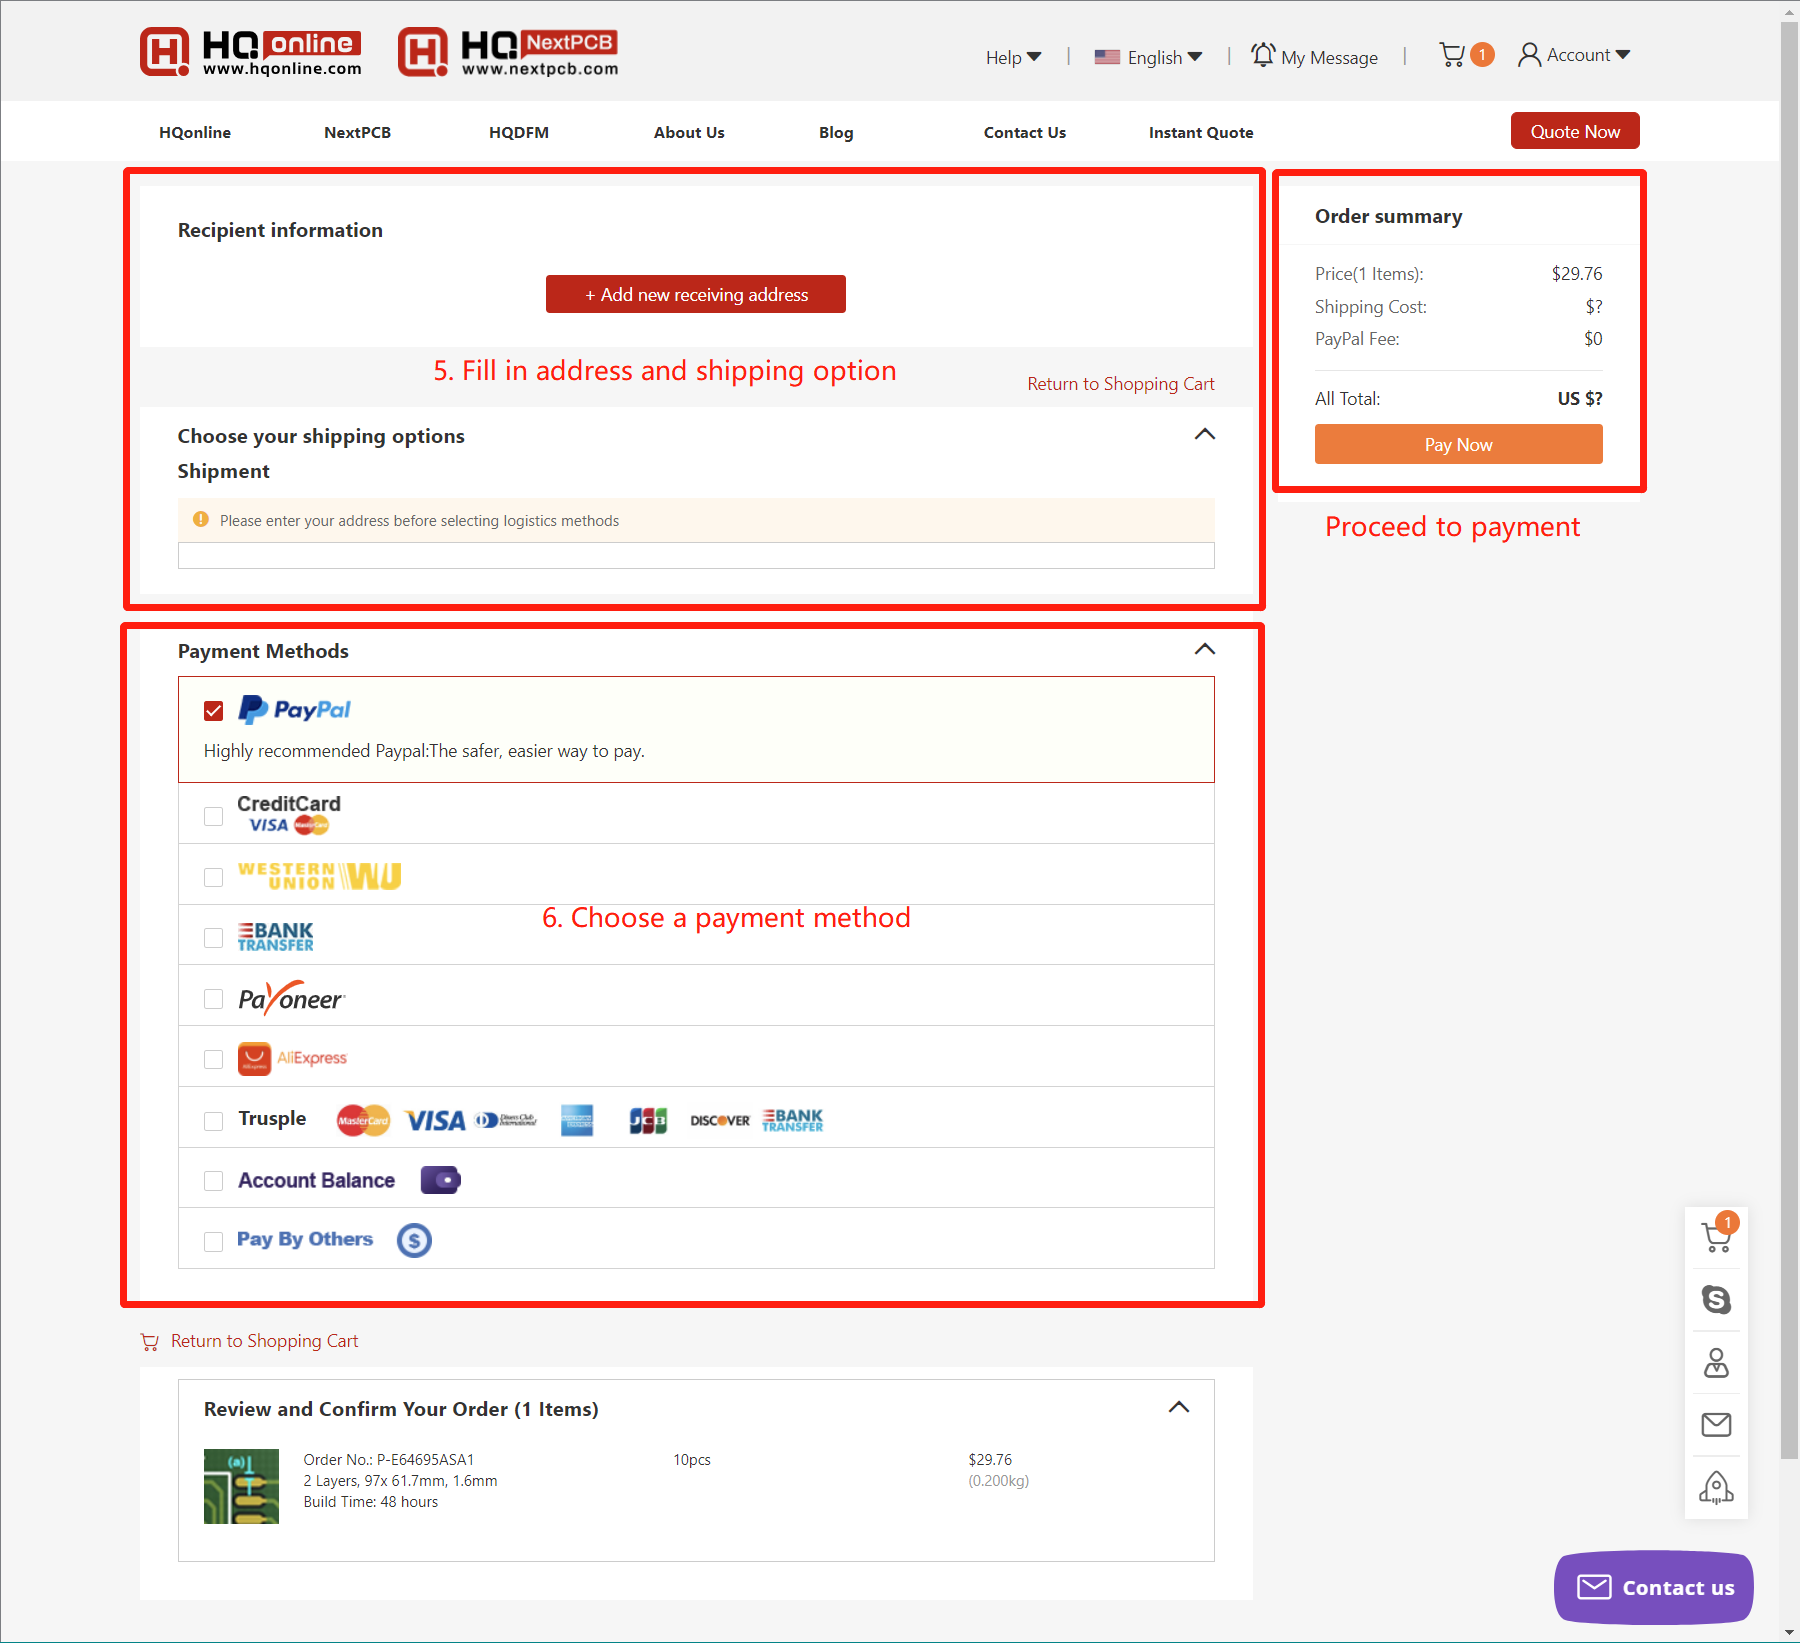Open the PCB order thumbnail image

click(x=241, y=1486)
